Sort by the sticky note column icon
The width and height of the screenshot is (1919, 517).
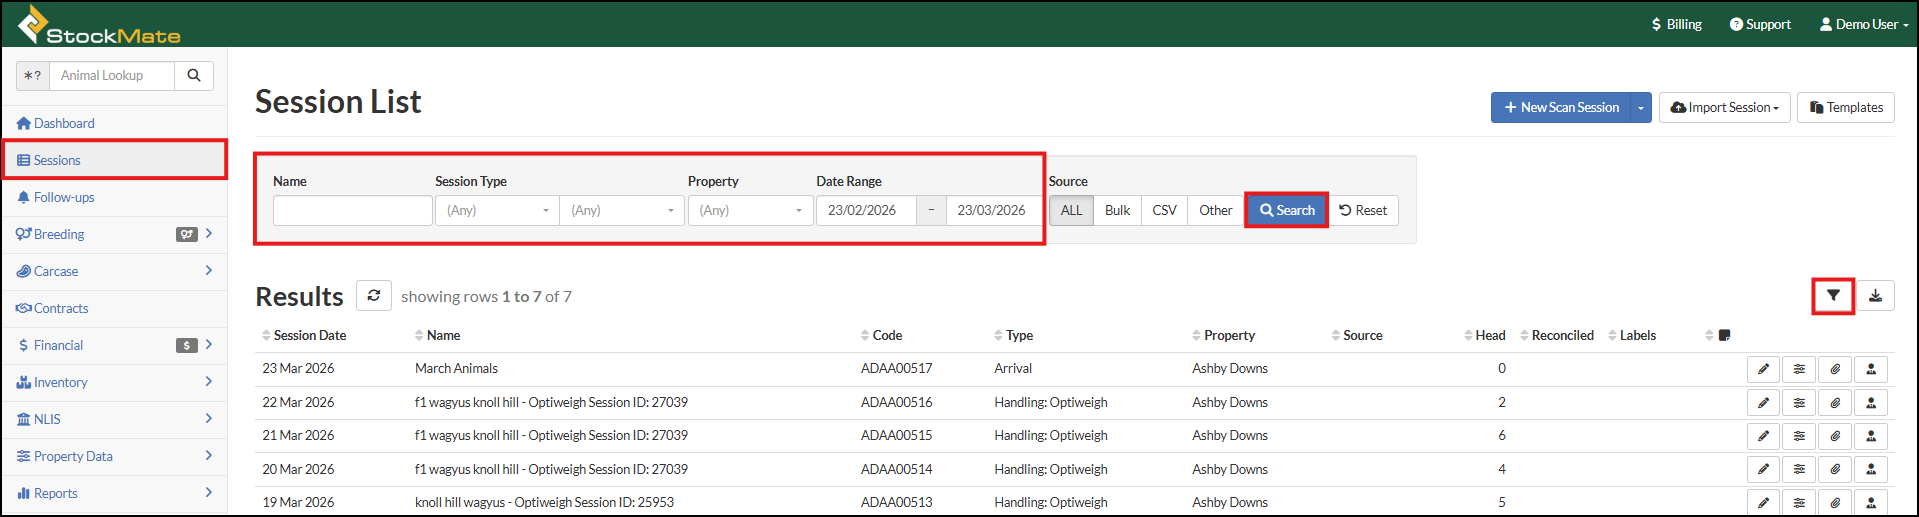(1723, 336)
